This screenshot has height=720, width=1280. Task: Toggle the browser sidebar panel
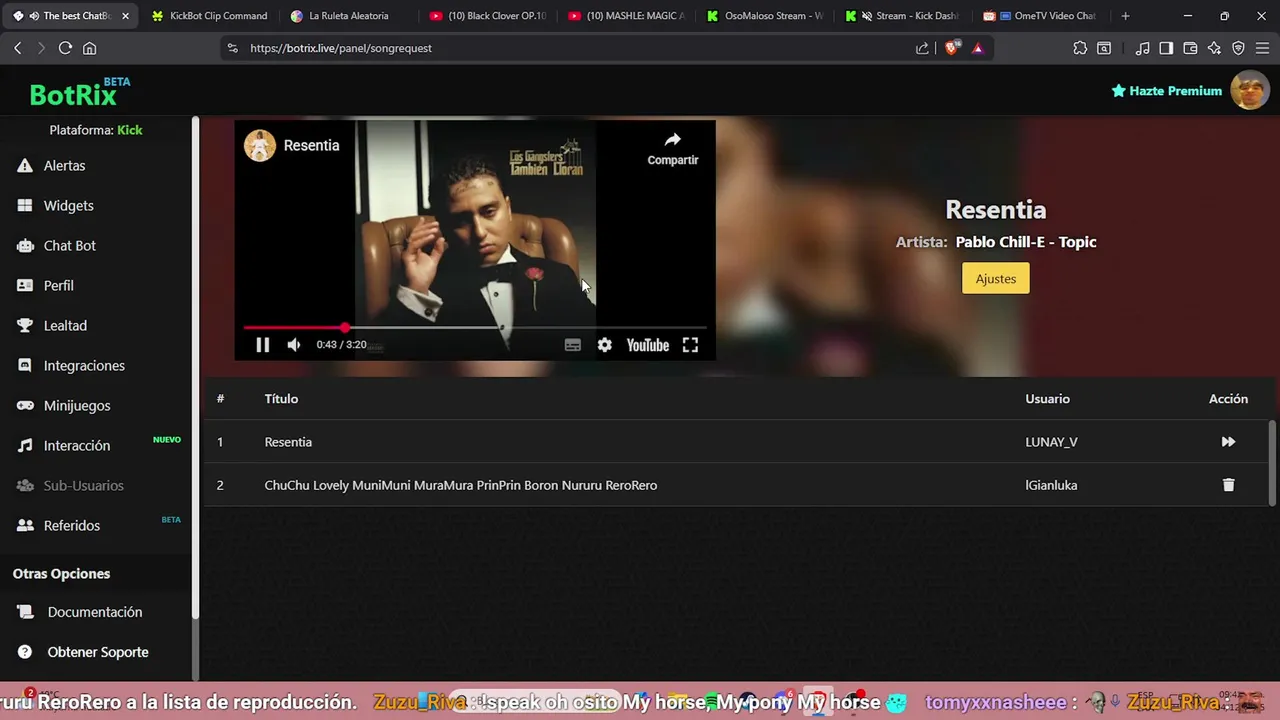tap(1166, 48)
